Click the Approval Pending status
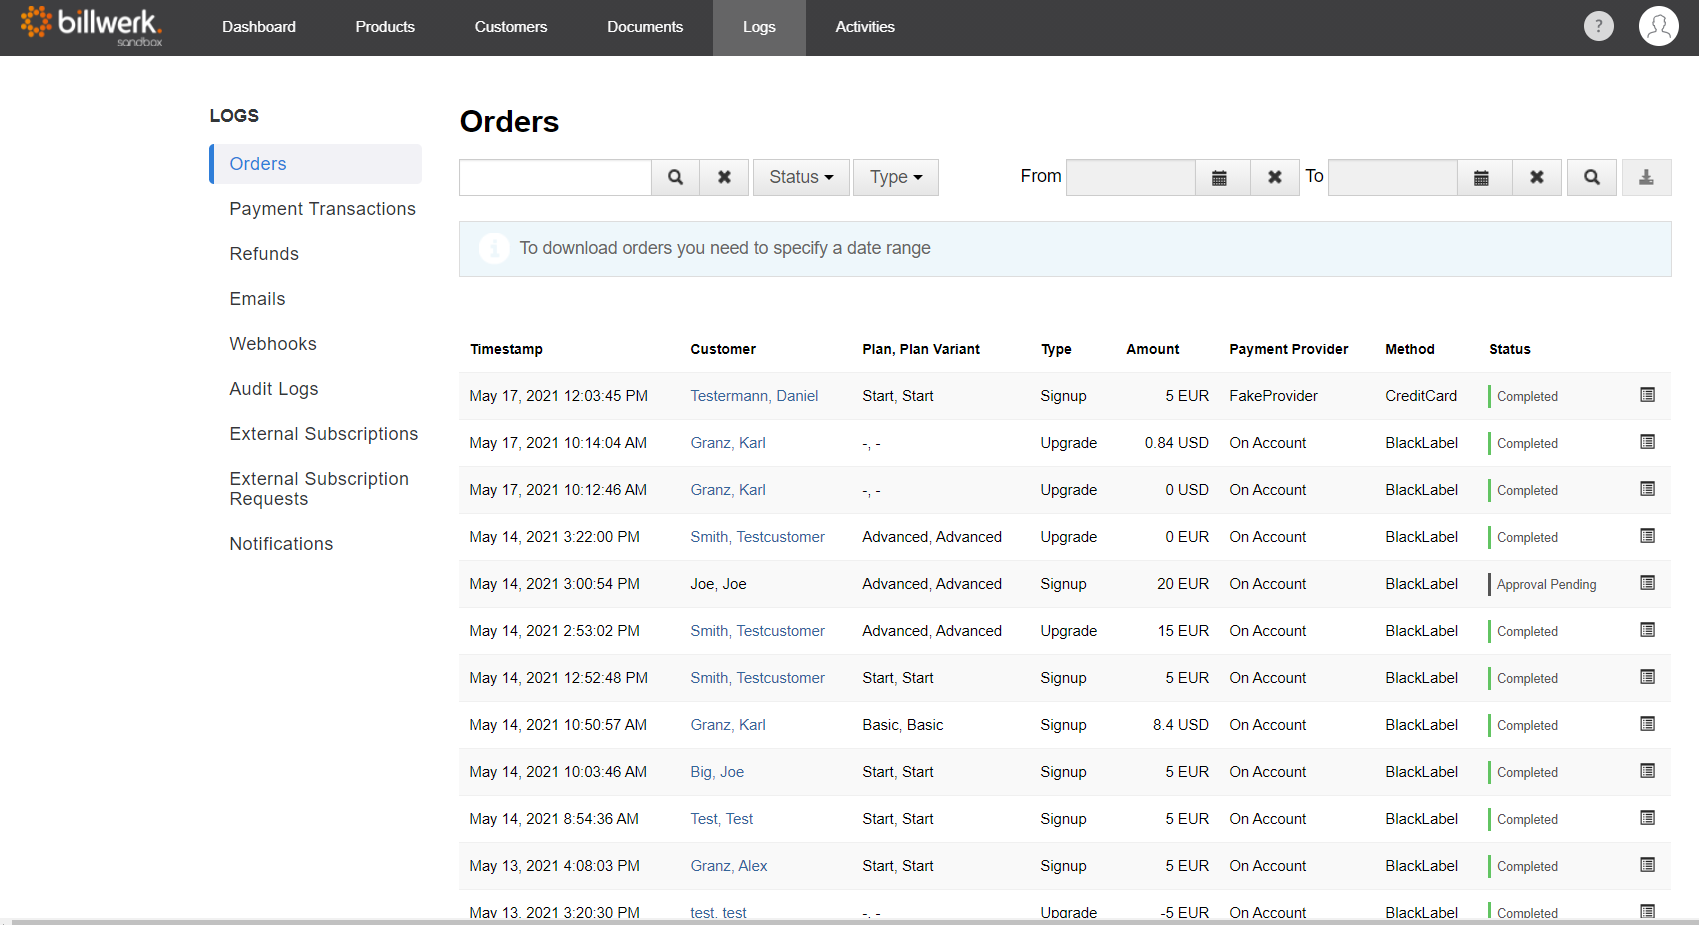The height and width of the screenshot is (925, 1699). [x=1546, y=584]
